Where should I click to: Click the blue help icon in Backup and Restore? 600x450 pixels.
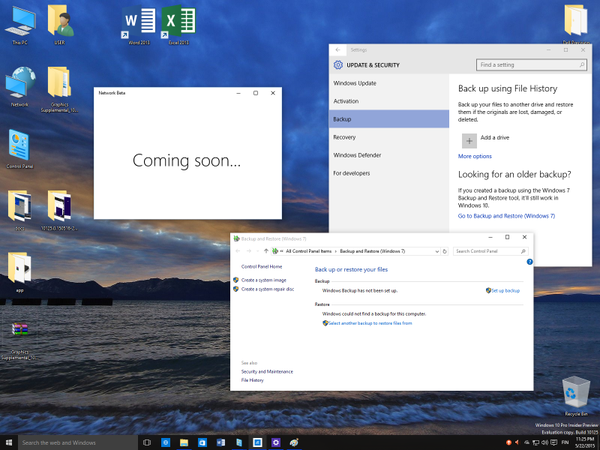coord(530,262)
